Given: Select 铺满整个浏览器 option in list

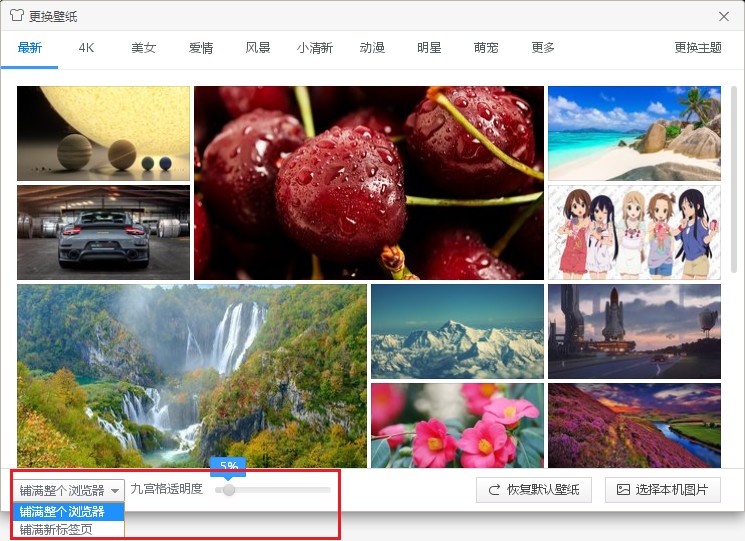Looking at the screenshot, I should (x=69, y=512).
